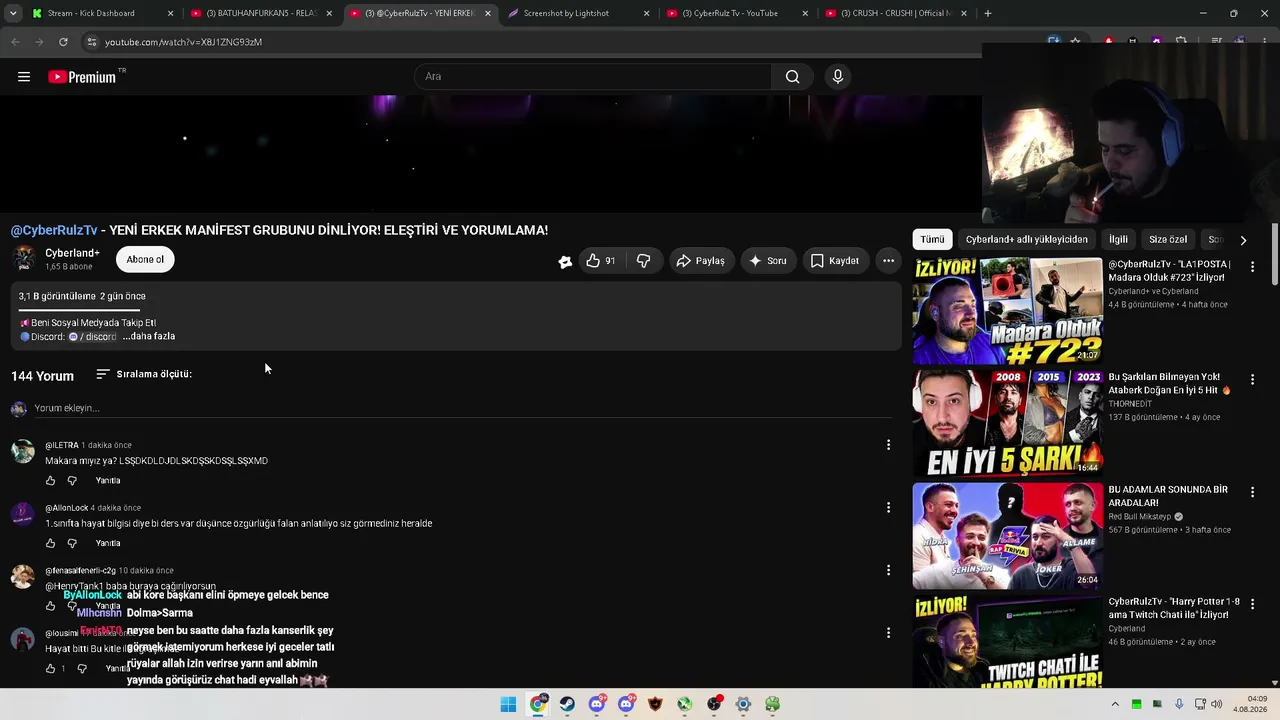Open the Red Bull Mikstəyp video thumbnail
The image size is (1280, 720).
1007,536
